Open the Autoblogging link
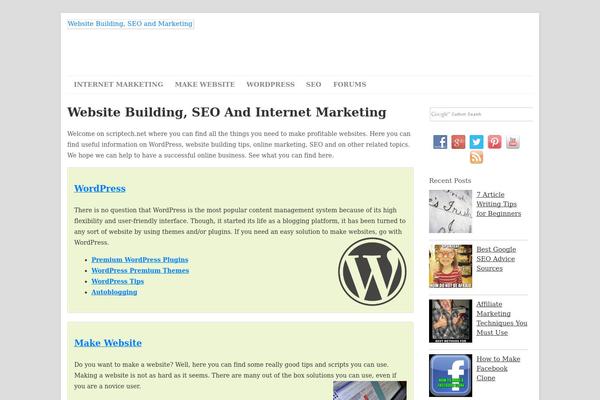 [x=114, y=292]
